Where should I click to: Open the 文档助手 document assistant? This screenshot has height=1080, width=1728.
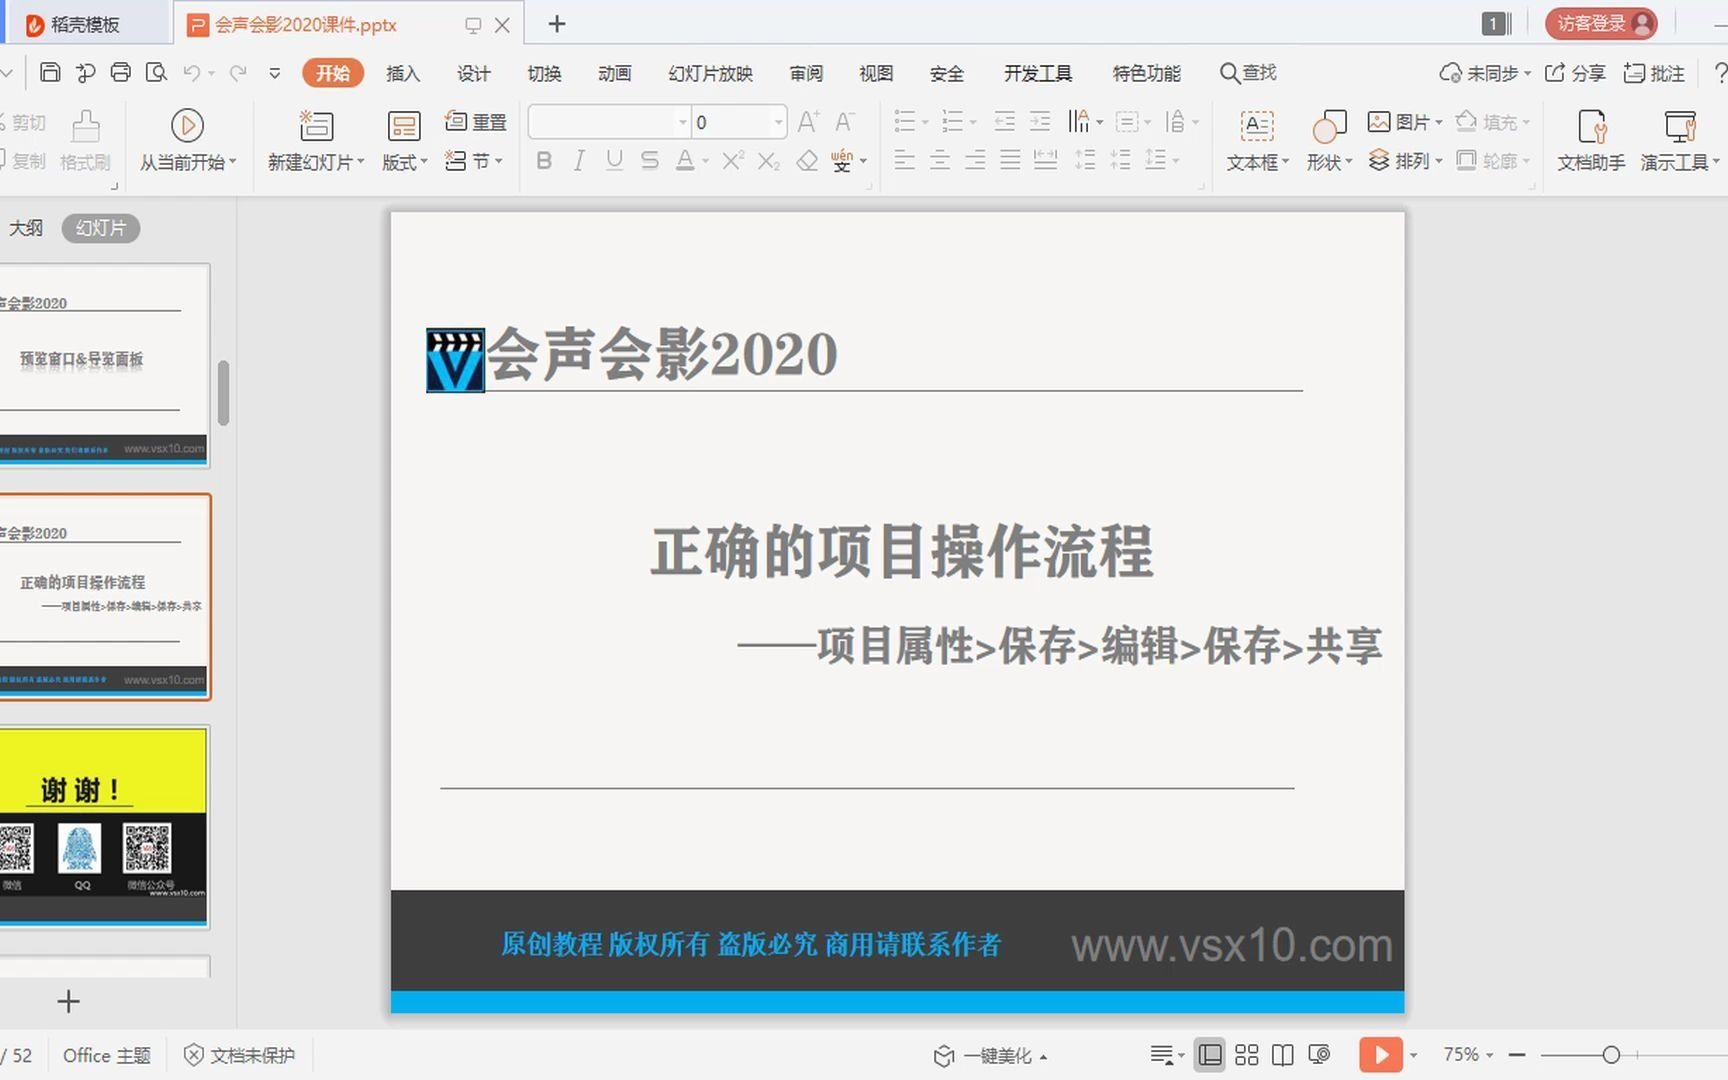[x=1591, y=141]
